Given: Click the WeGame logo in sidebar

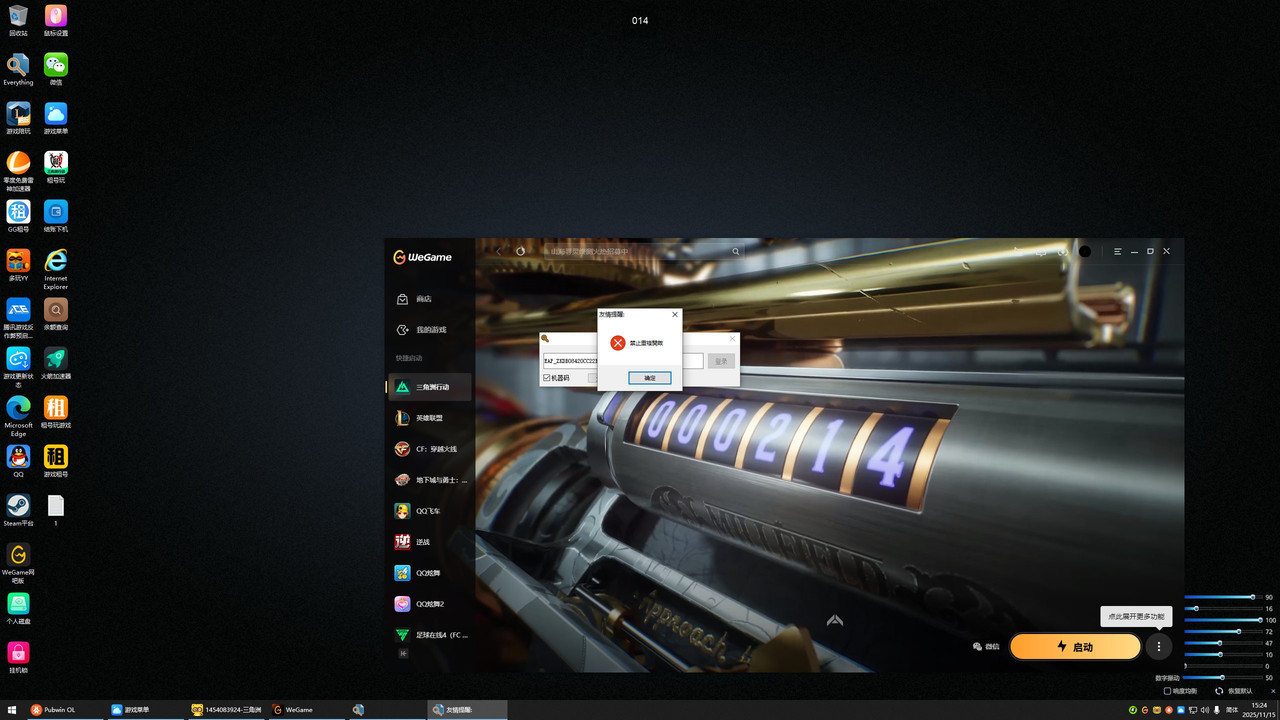Looking at the screenshot, I should (x=423, y=257).
